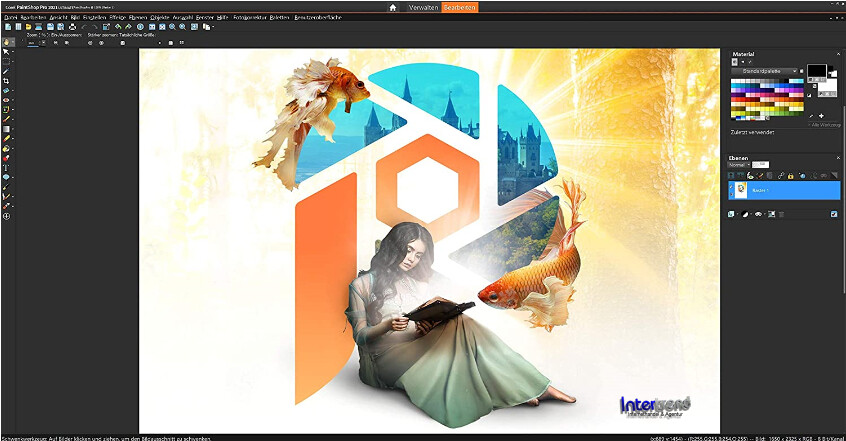Add swatch with the plus icon in Material

821,116
